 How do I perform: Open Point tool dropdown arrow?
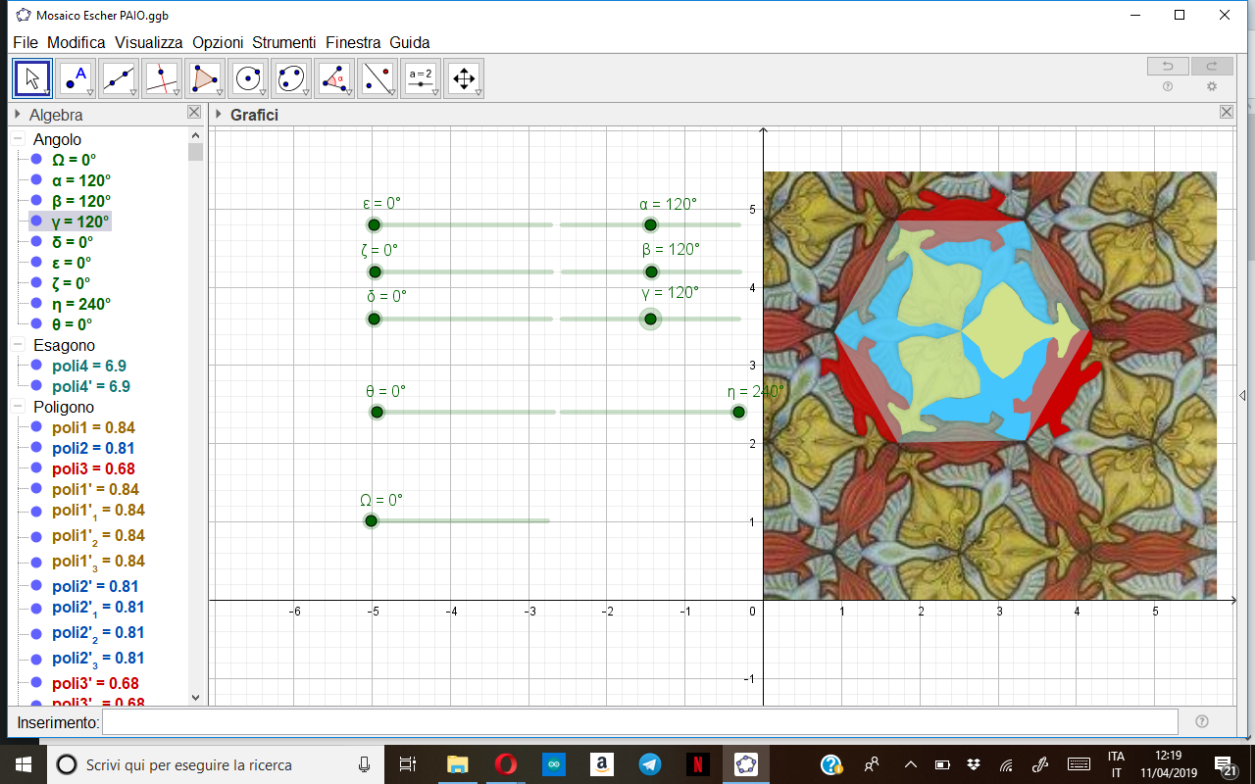(90, 93)
